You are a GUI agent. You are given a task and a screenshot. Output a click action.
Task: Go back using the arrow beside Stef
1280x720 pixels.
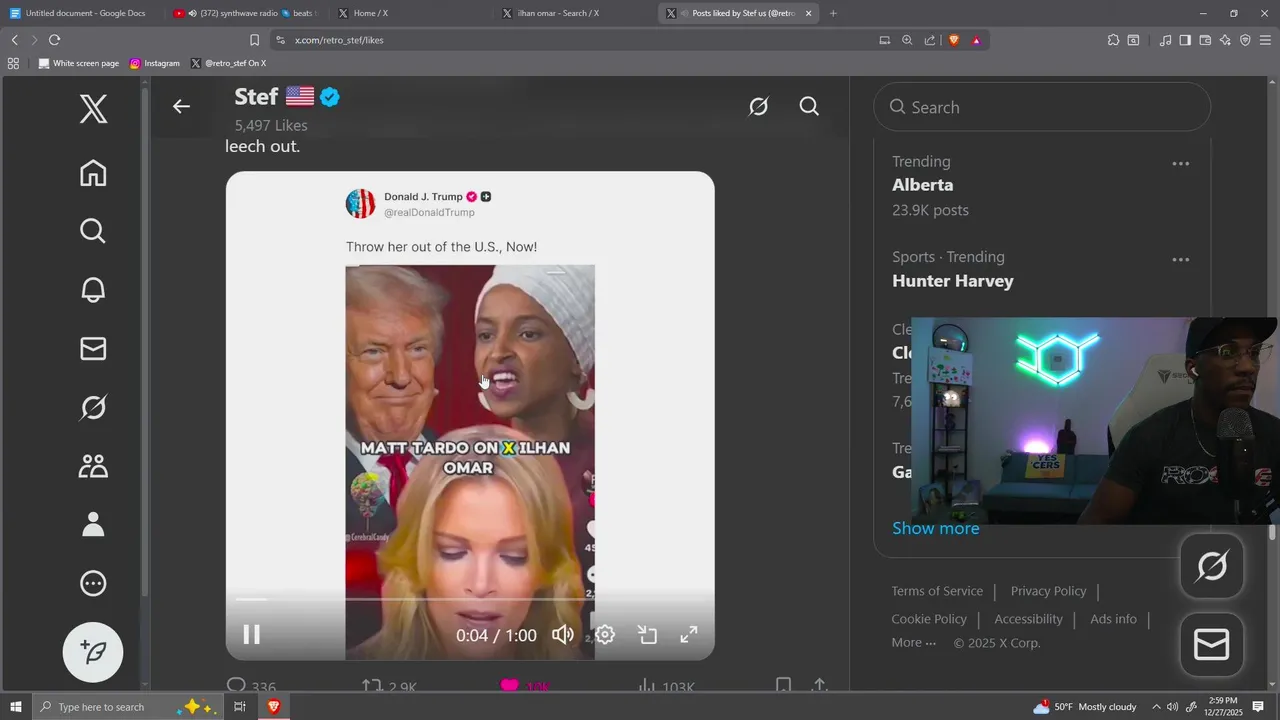pyautogui.click(x=181, y=106)
